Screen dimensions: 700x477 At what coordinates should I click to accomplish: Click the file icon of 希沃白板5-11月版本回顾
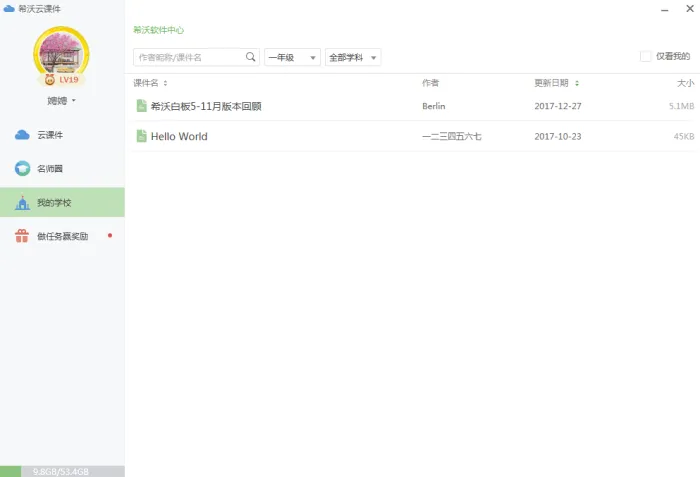(141, 105)
